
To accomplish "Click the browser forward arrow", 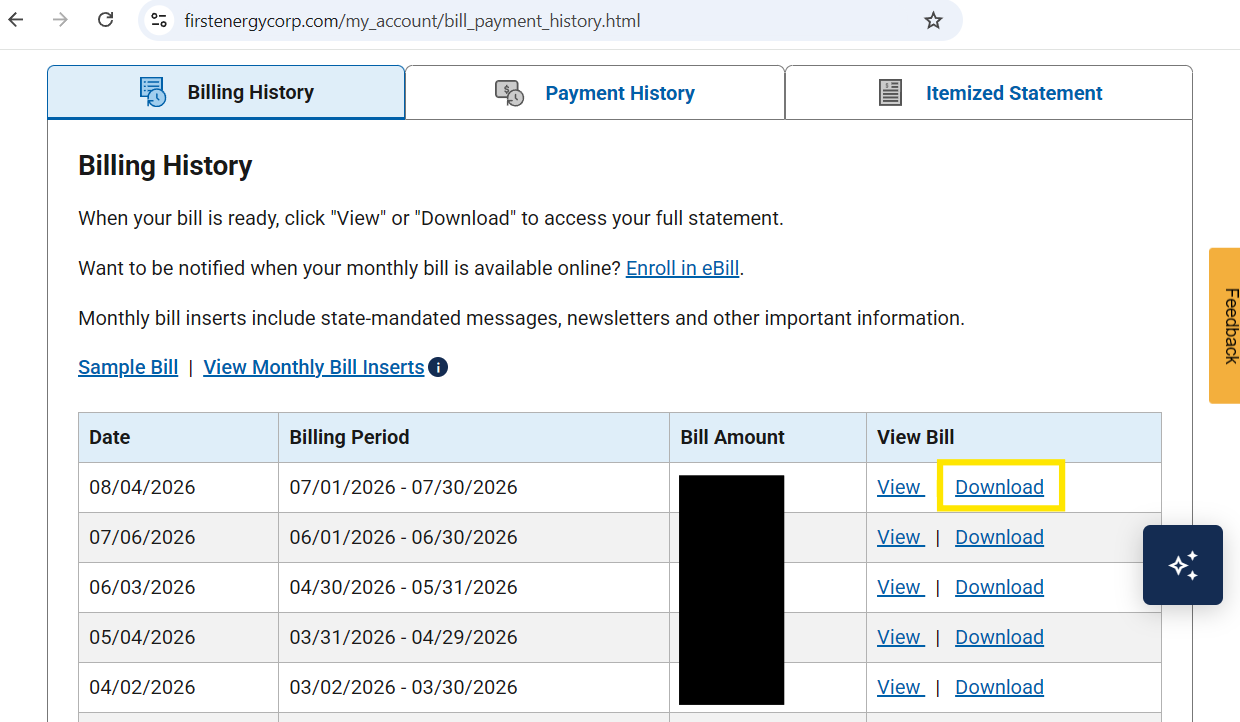I will point(60,20).
